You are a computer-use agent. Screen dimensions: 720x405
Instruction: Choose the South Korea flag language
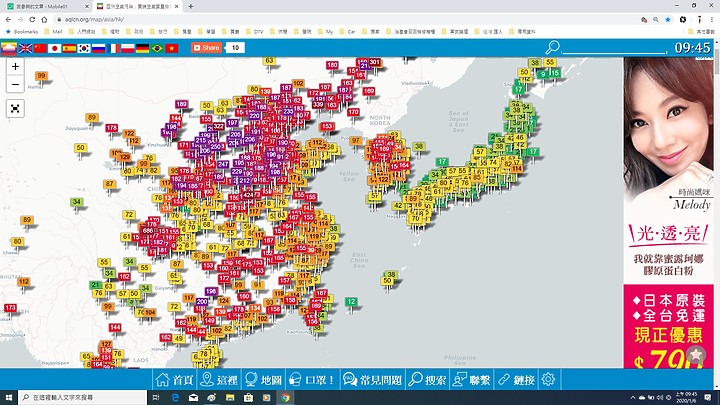point(84,48)
